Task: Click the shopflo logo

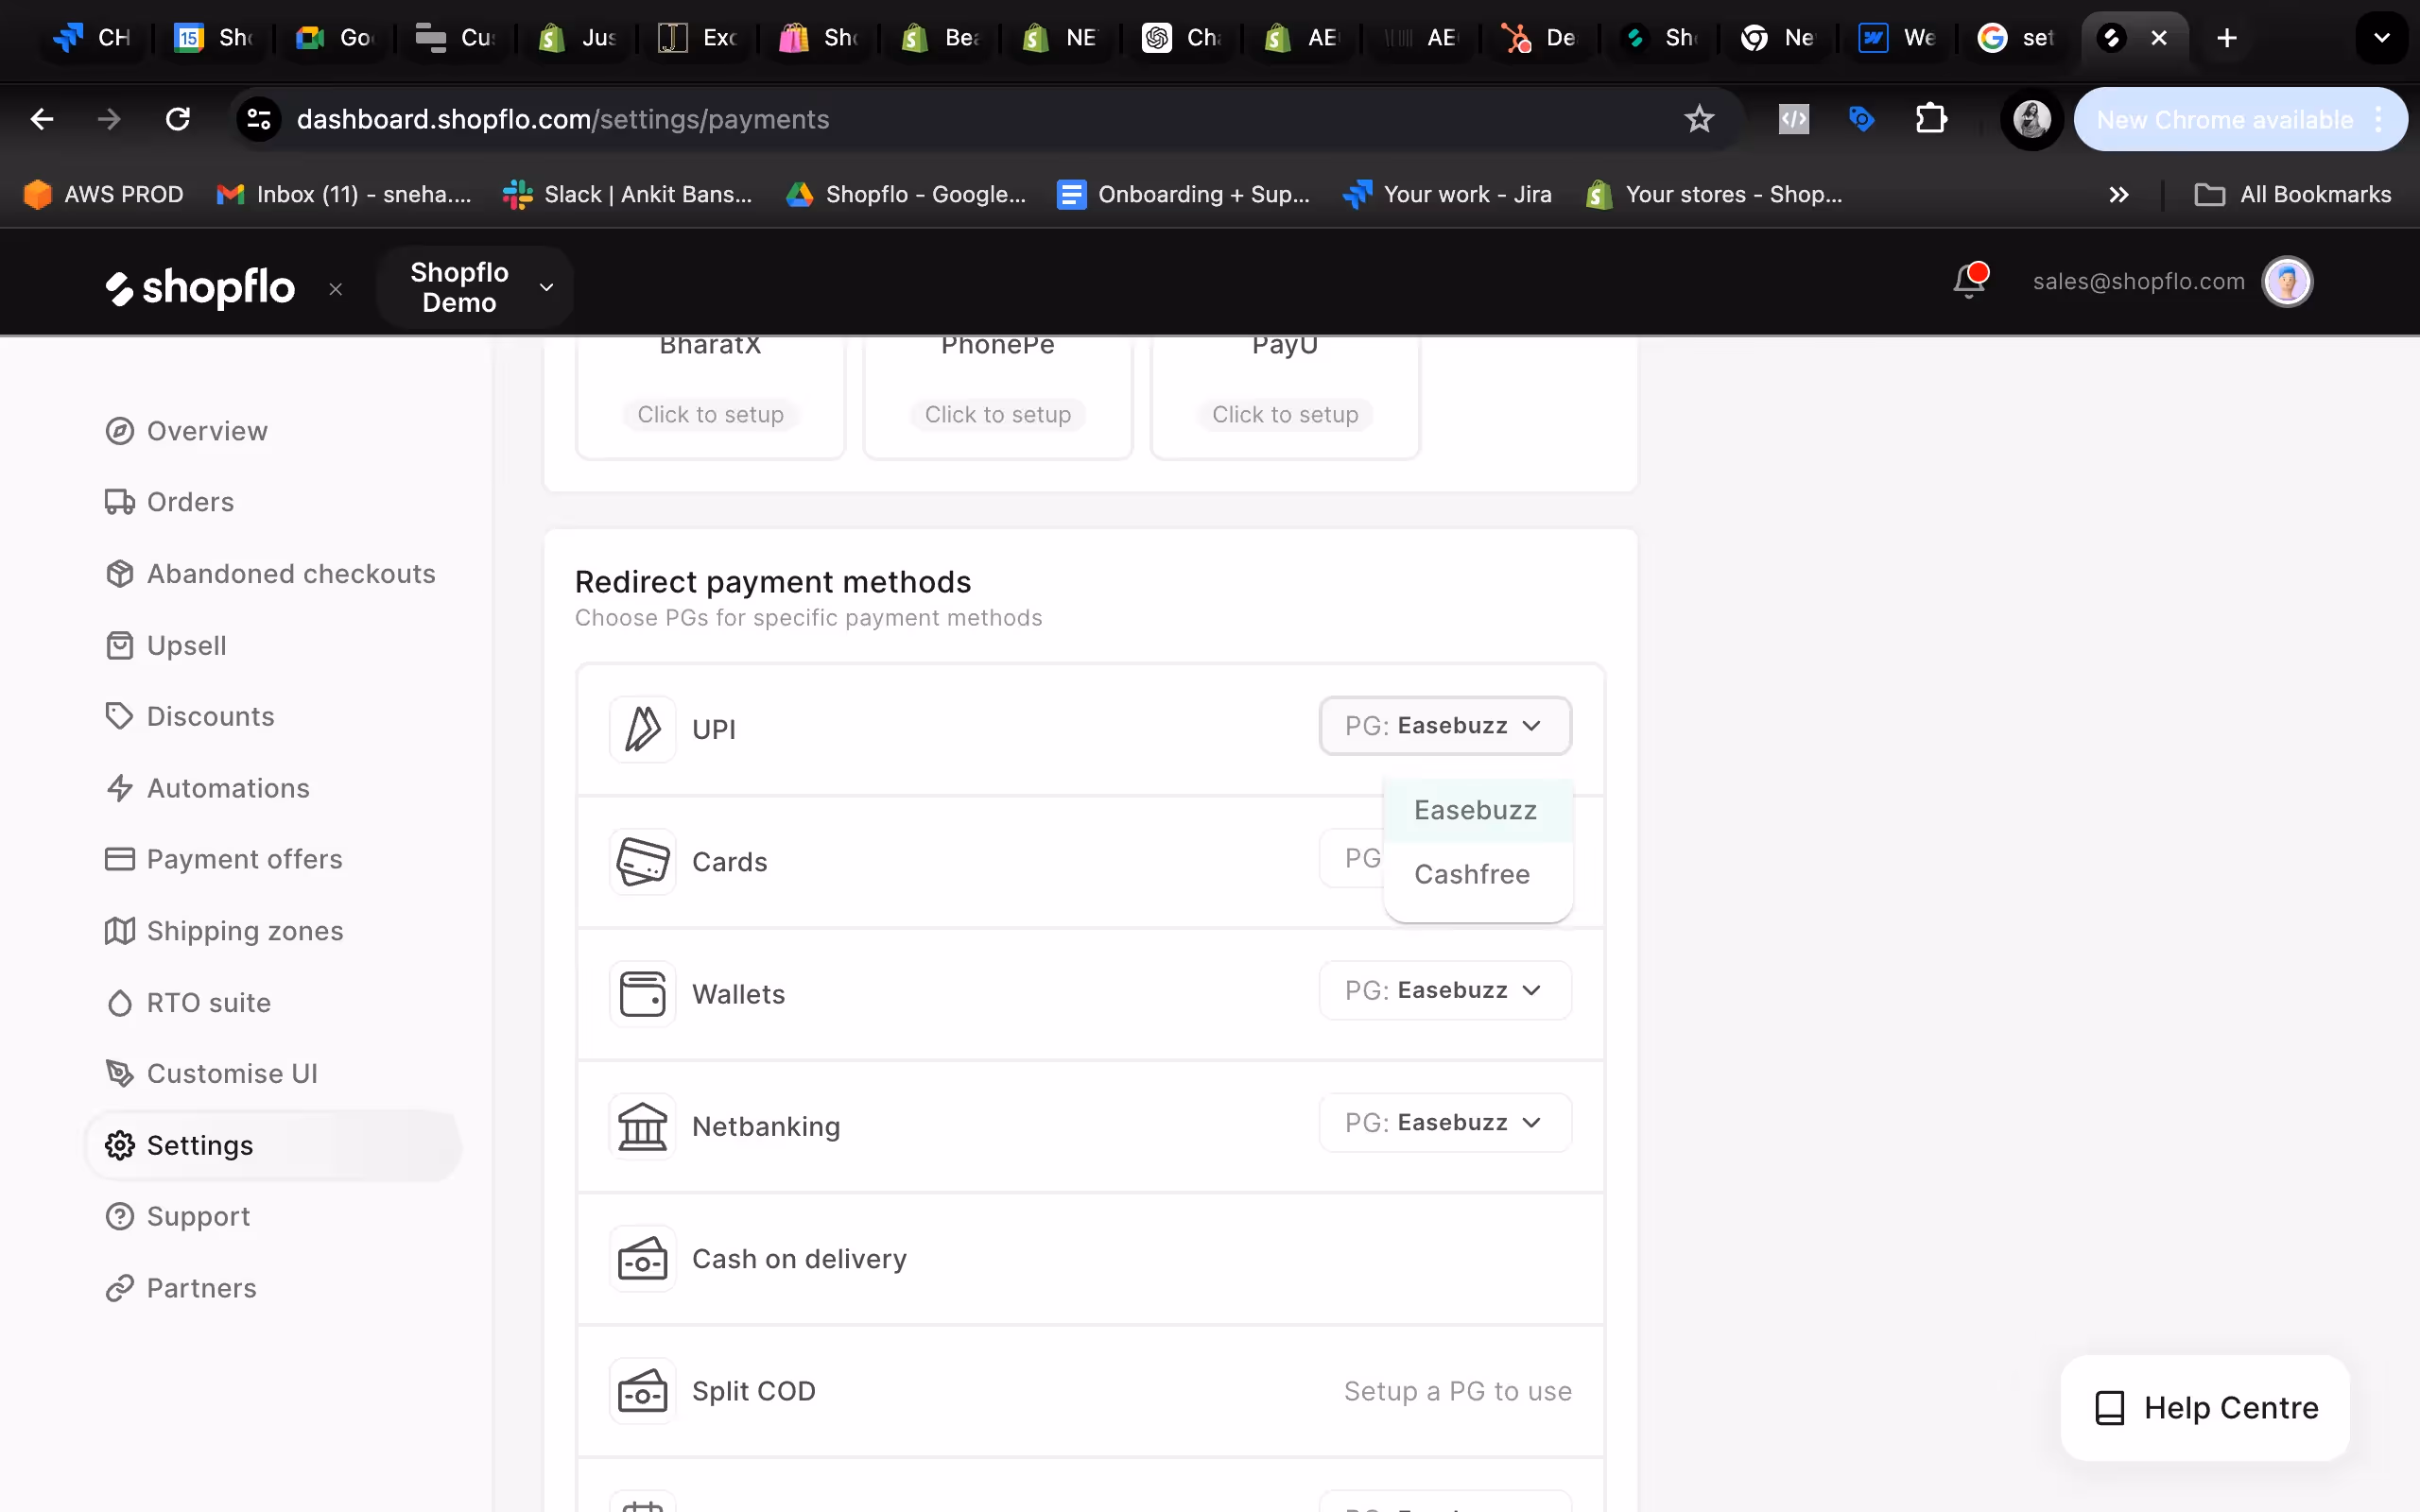Action: click(x=200, y=288)
